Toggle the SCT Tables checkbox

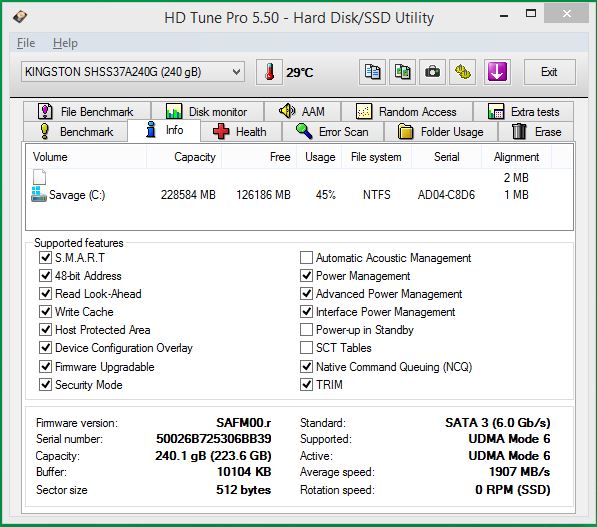(x=306, y=347)
